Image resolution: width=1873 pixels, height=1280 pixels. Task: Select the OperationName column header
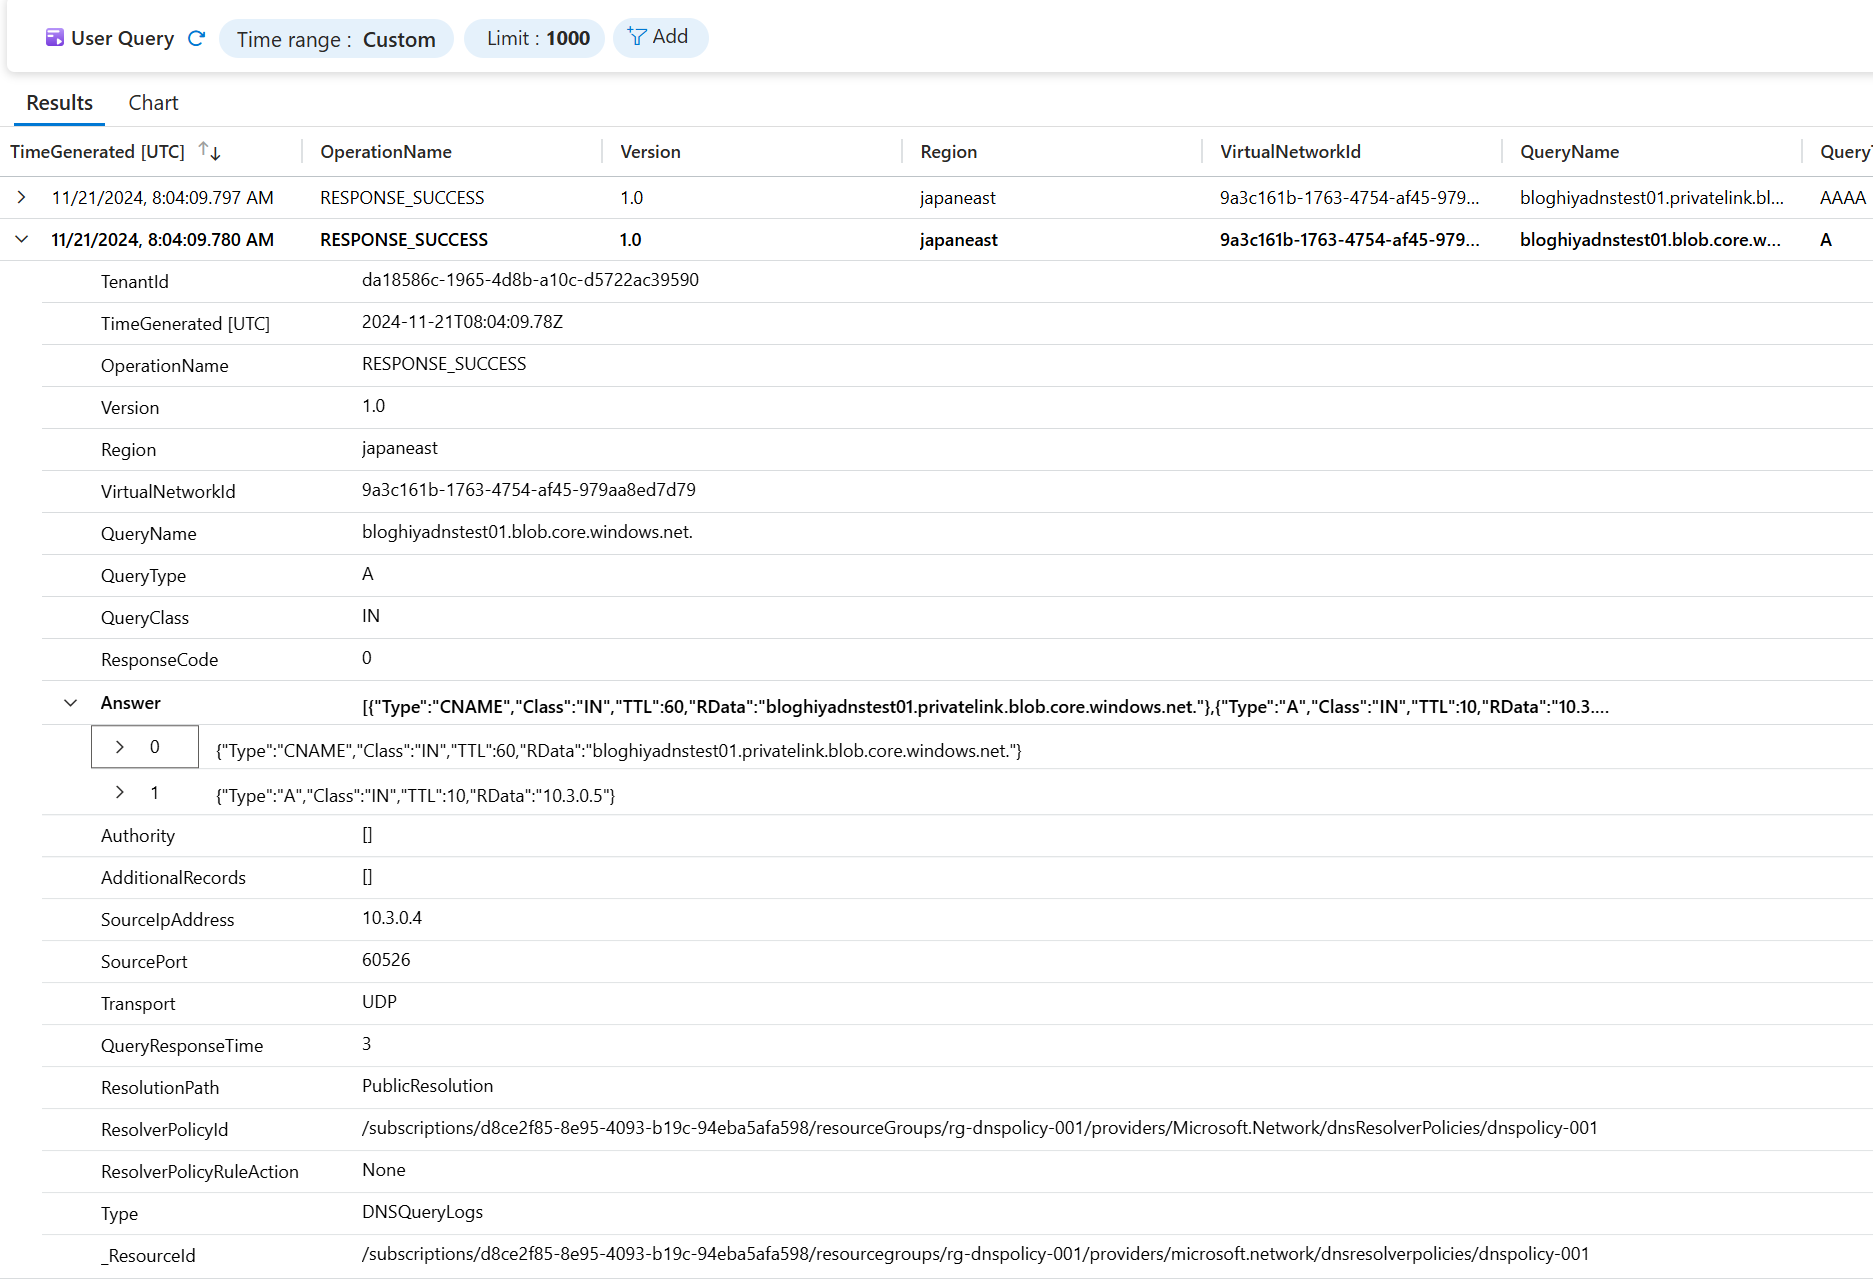tap(386, 152)
